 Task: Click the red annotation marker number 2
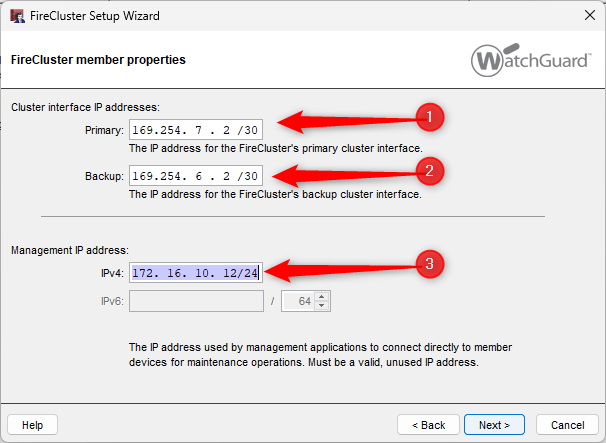pyautogui.click(x=430, y=171)
